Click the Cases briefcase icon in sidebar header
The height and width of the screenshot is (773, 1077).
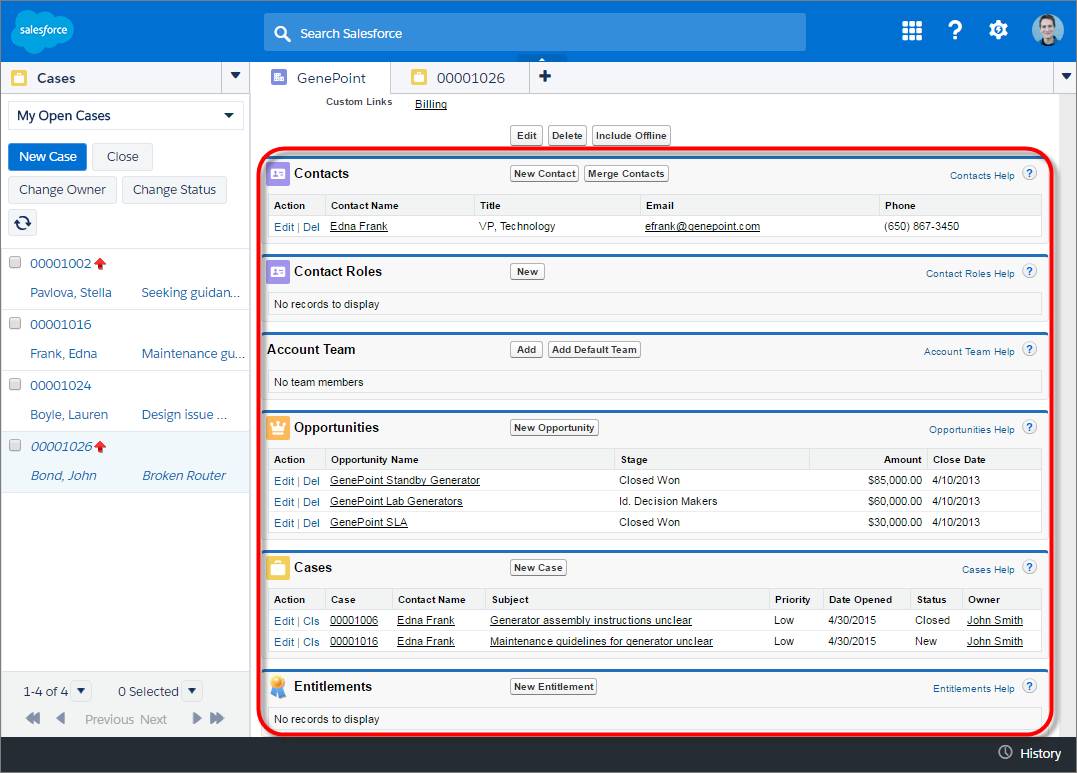pyautogui.click(x=19, y=78)
